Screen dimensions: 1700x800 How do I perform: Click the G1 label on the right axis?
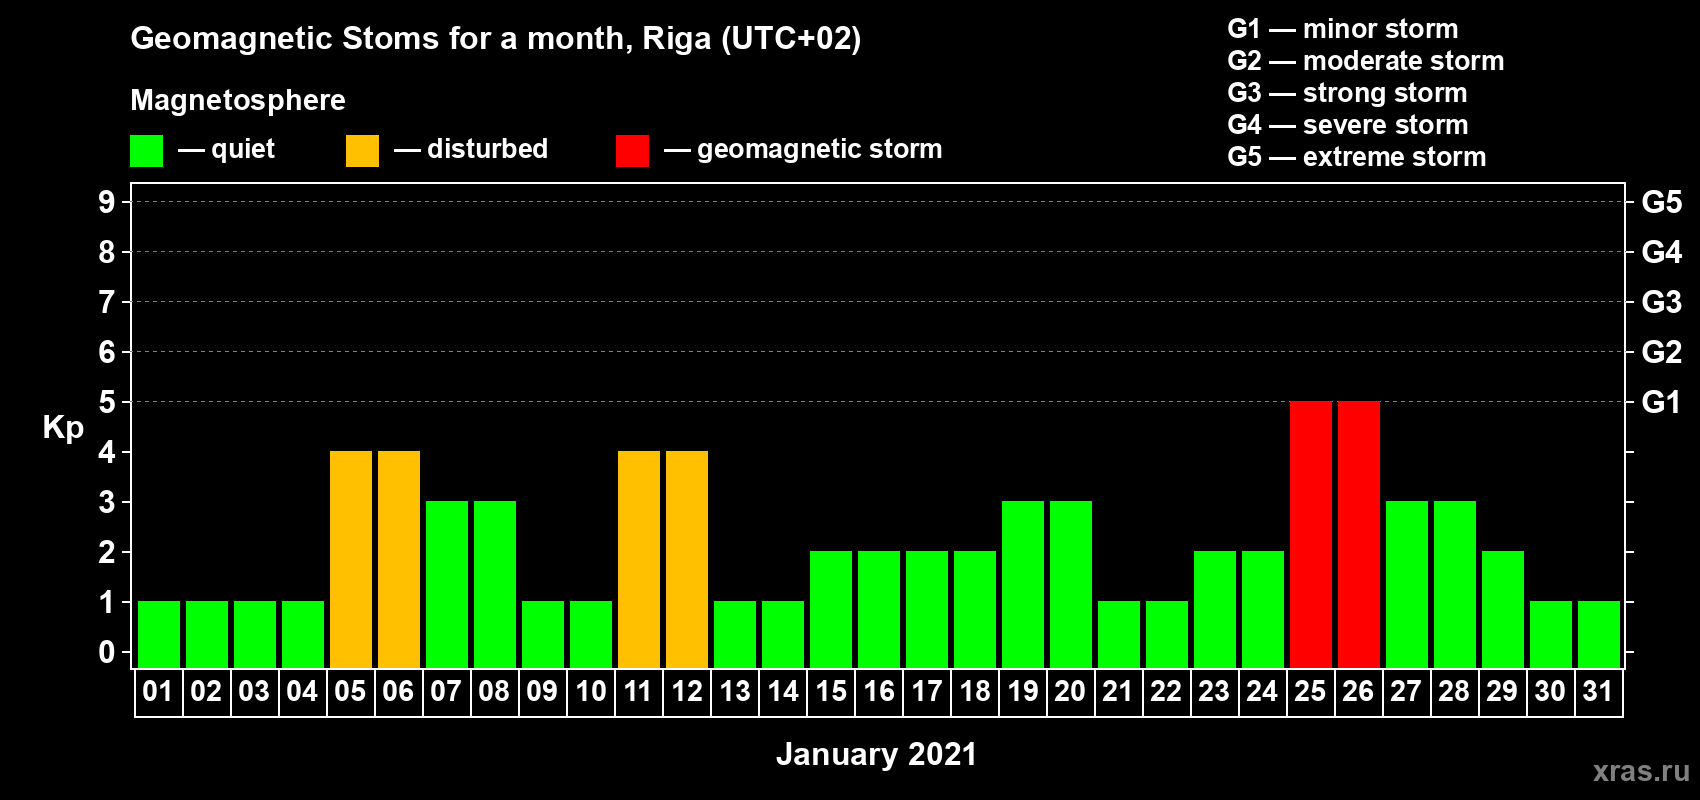click(1662, 402)
